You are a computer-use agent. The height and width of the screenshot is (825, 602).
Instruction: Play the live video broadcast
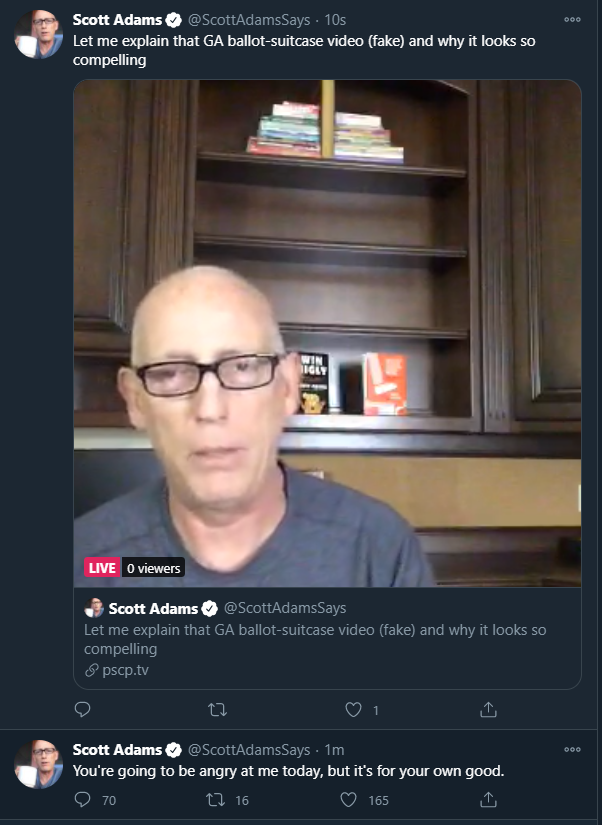[x=327, y=333]
